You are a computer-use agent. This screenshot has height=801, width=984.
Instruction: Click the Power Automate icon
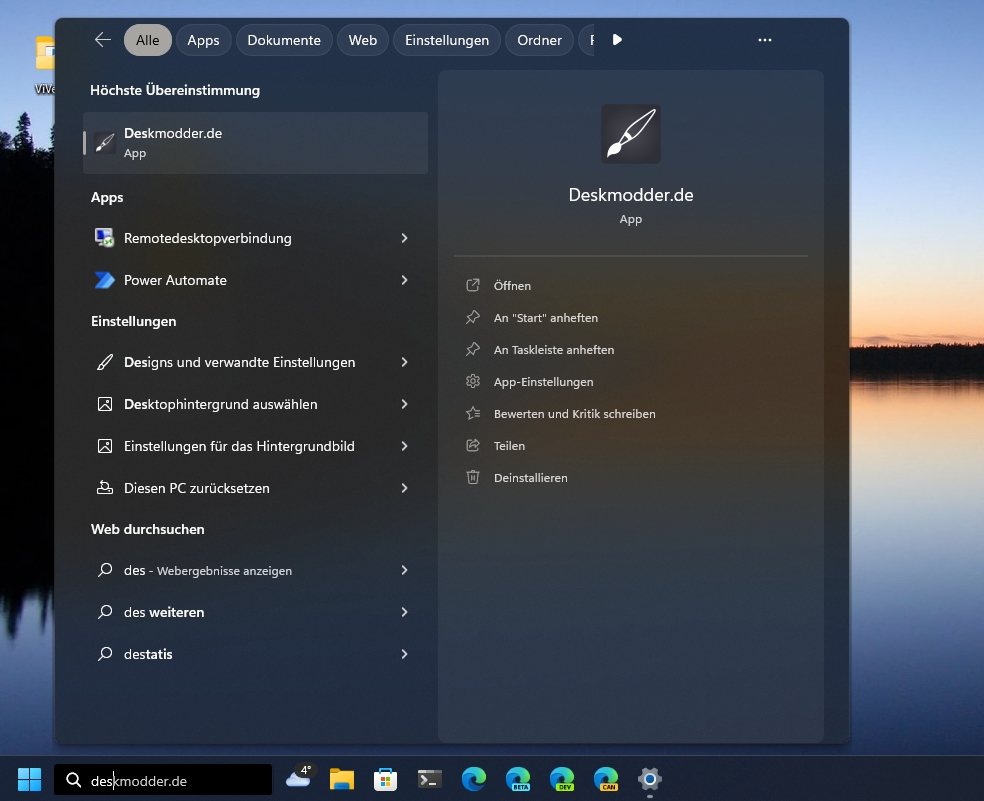[105, 280]
